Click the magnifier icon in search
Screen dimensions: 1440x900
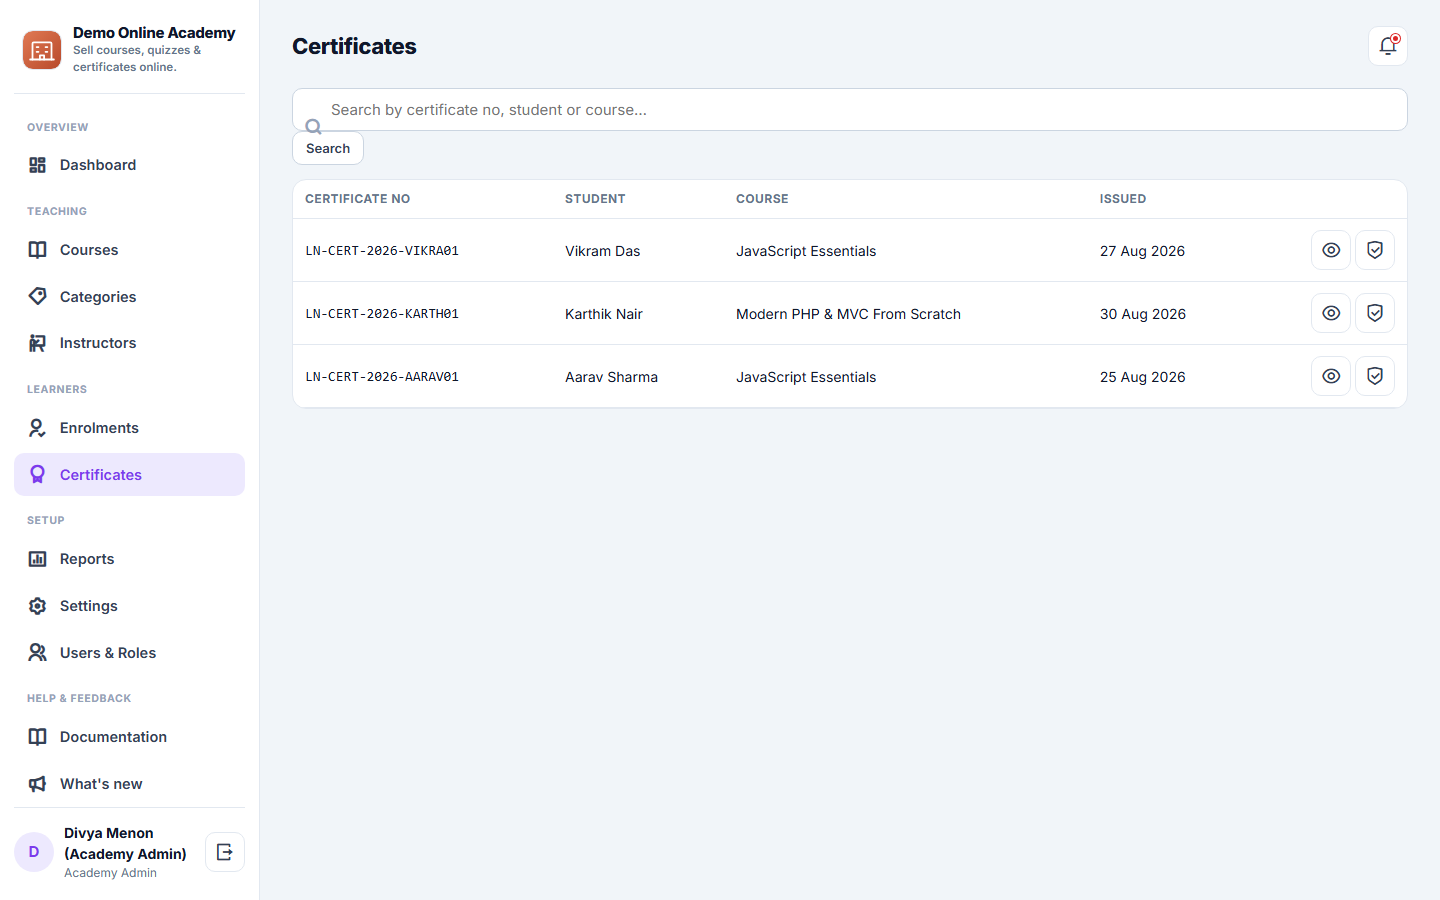(313, 127)
